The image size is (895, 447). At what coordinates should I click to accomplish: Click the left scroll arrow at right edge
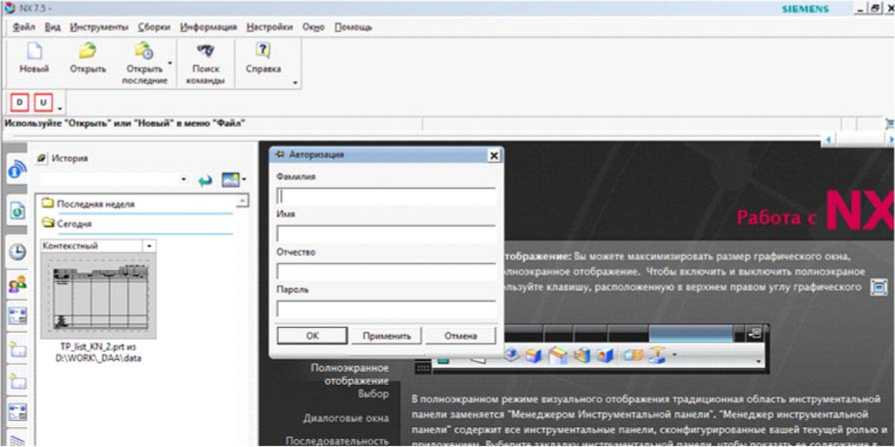tap(828, 139)
